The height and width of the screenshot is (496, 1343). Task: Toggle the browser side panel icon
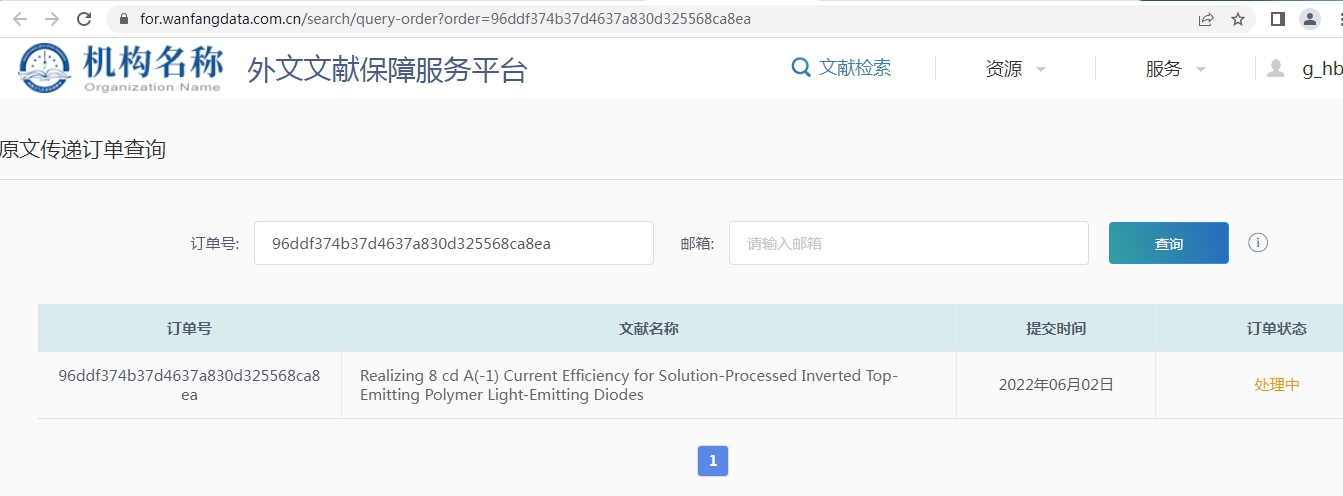tap(1277, 19)
